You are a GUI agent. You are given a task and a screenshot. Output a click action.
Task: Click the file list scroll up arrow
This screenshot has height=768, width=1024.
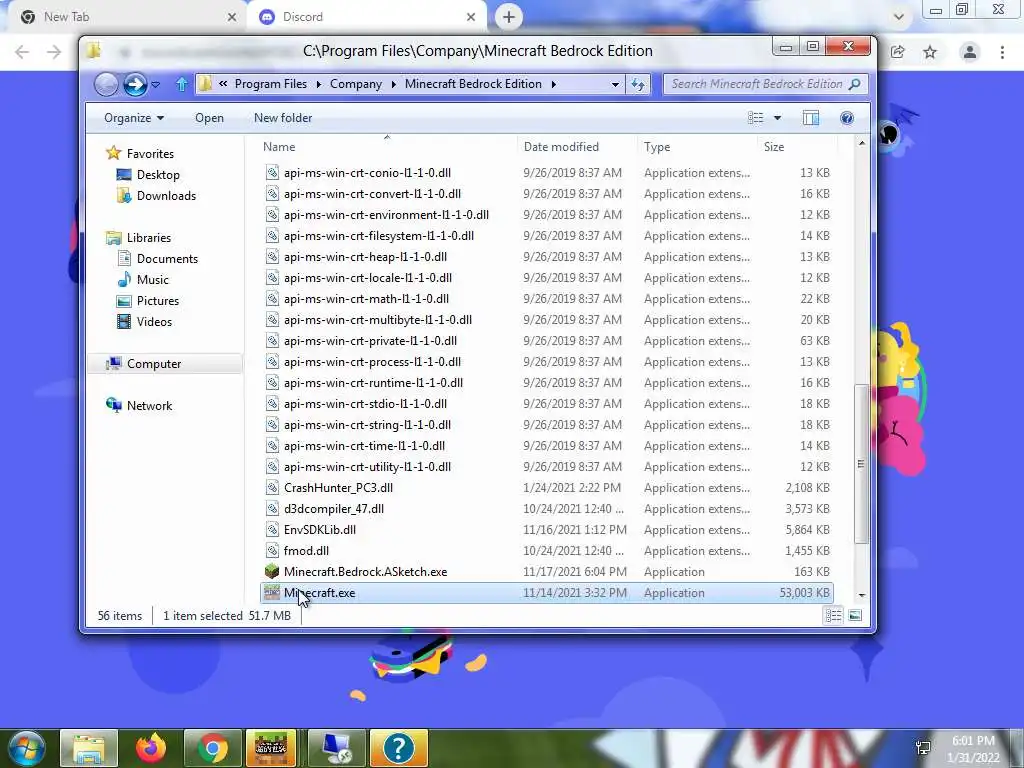coord(861,143)
